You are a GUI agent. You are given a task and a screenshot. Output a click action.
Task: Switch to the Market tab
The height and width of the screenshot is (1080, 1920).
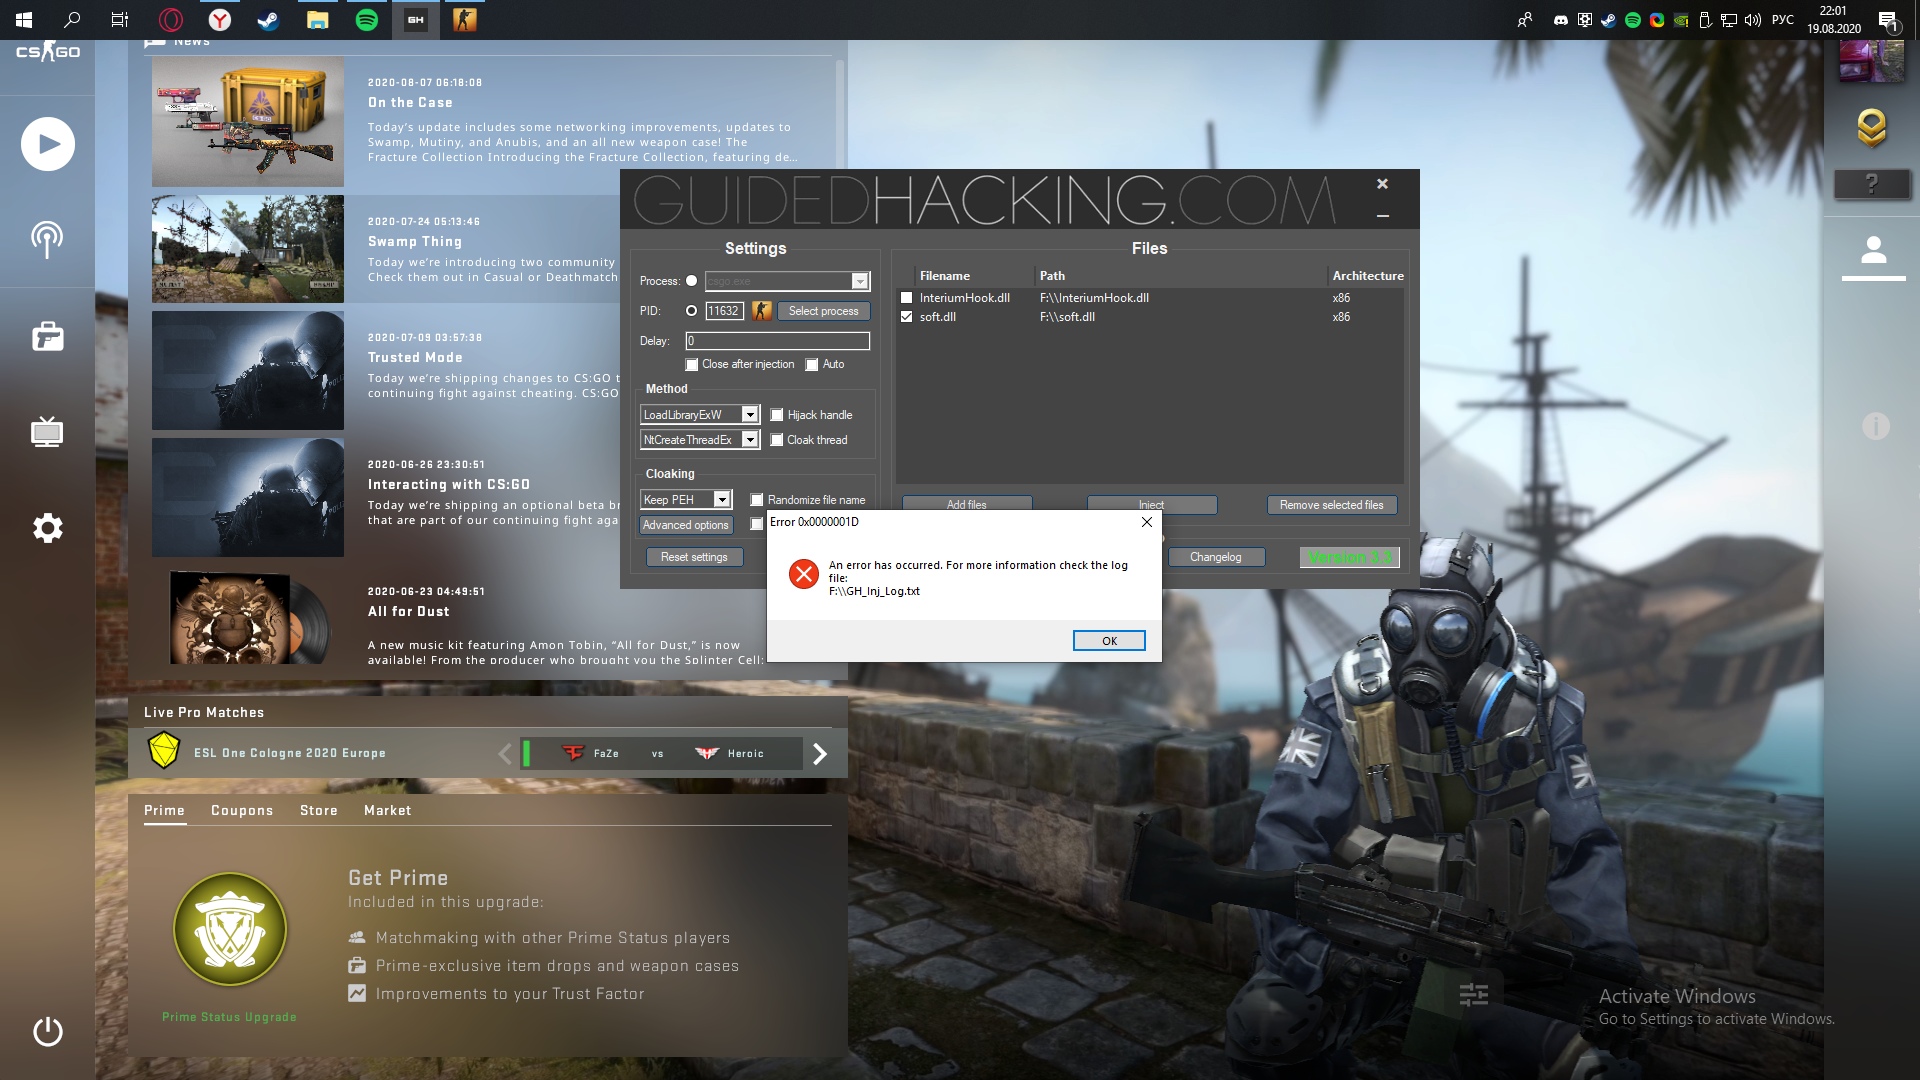point(387,810)
